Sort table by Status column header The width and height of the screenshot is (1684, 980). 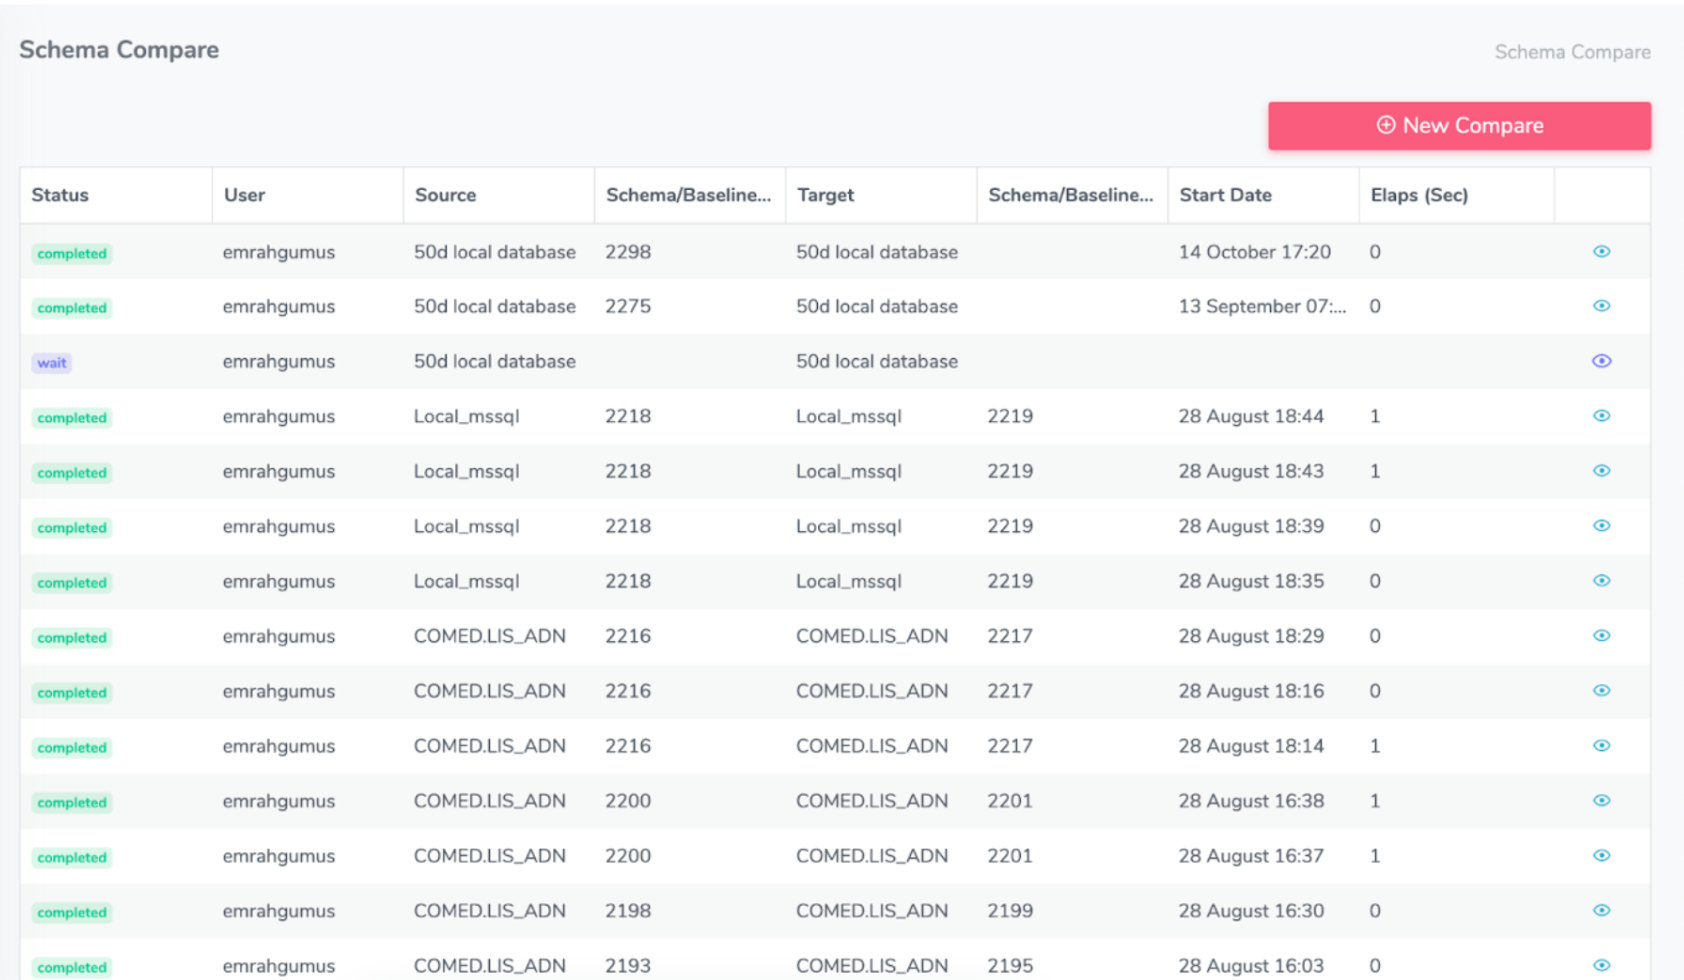60,195
